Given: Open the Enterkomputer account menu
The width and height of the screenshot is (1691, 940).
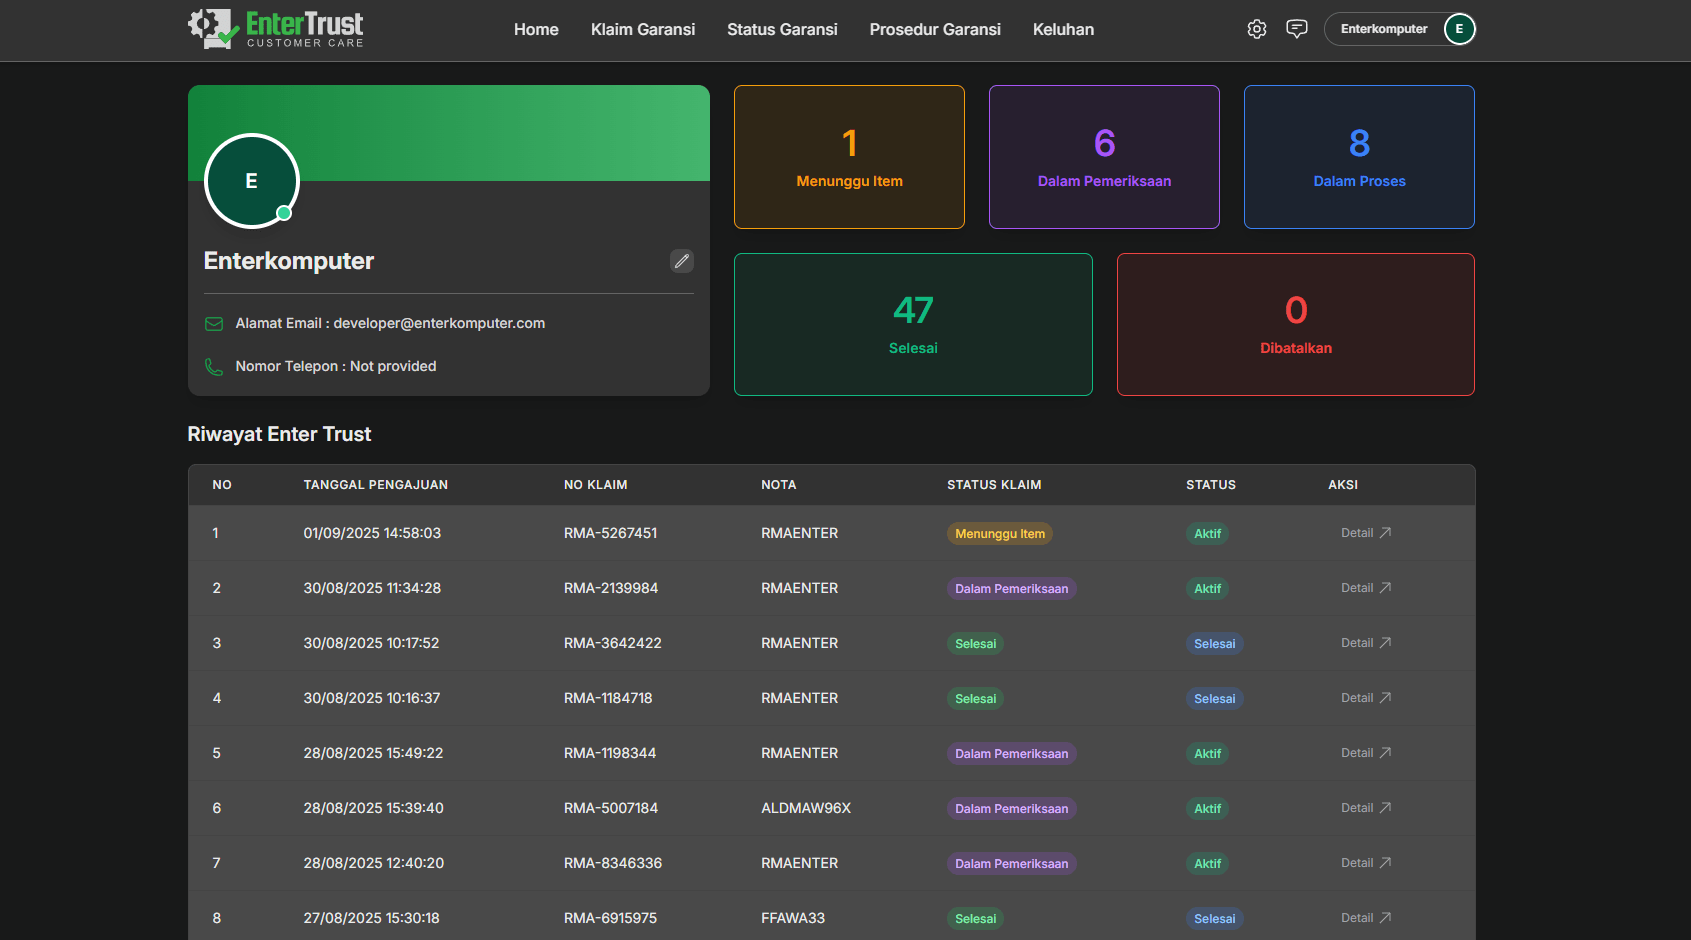Looking at the screenshot, I should point(1400,29).
